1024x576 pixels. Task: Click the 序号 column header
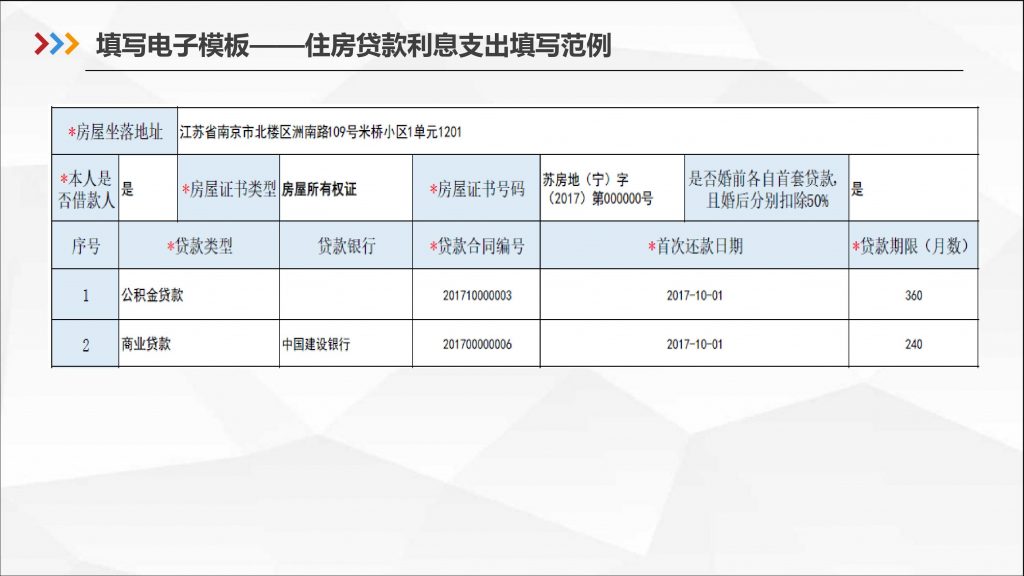point(85,246)
